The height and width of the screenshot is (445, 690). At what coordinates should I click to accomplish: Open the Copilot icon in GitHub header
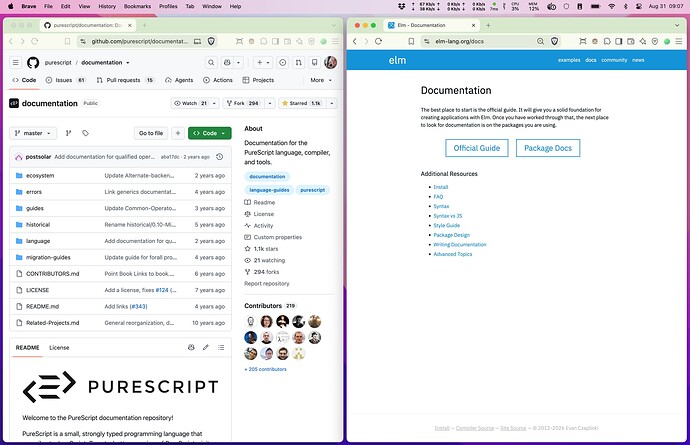click(x=227, y=63)
